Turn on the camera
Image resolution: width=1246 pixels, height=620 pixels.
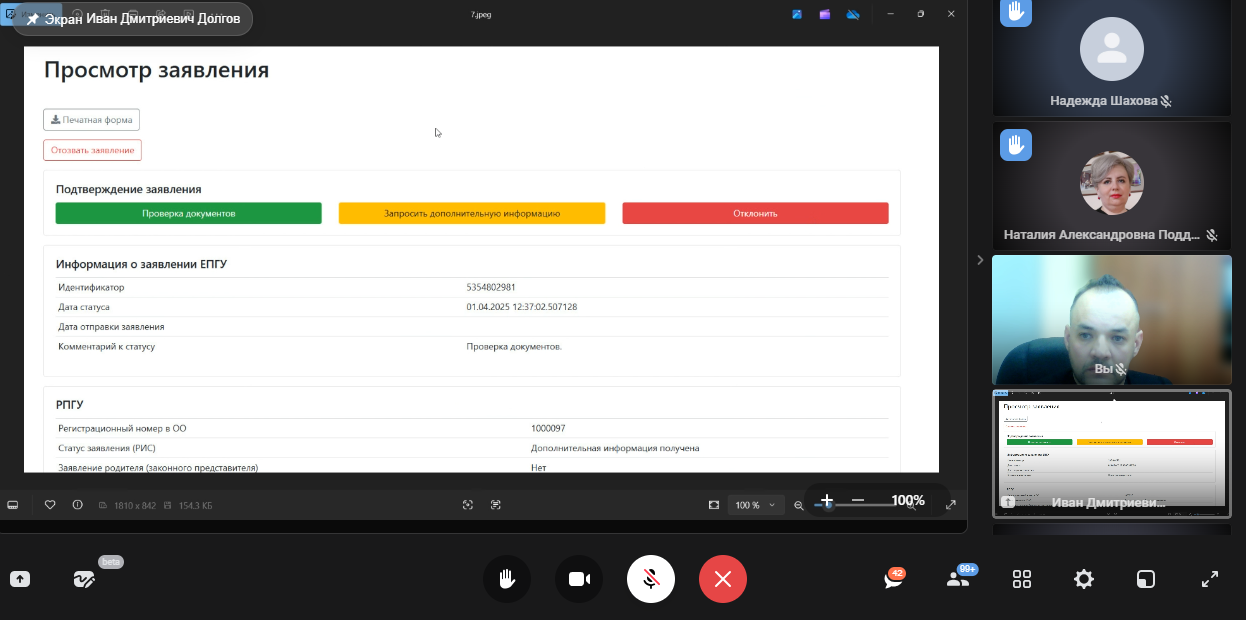579,579
